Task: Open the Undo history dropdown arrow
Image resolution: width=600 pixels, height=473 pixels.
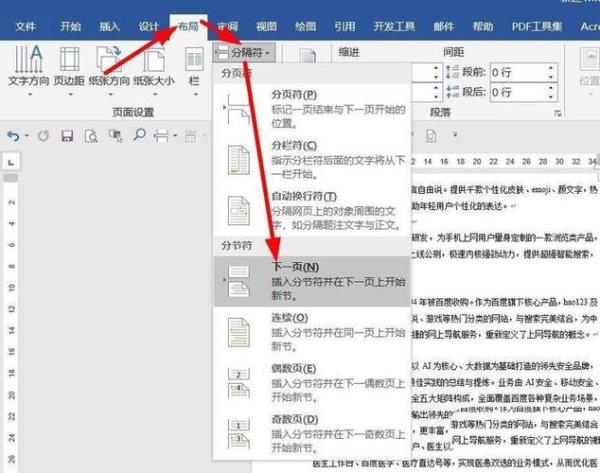Action: click(x=27, y=135)
